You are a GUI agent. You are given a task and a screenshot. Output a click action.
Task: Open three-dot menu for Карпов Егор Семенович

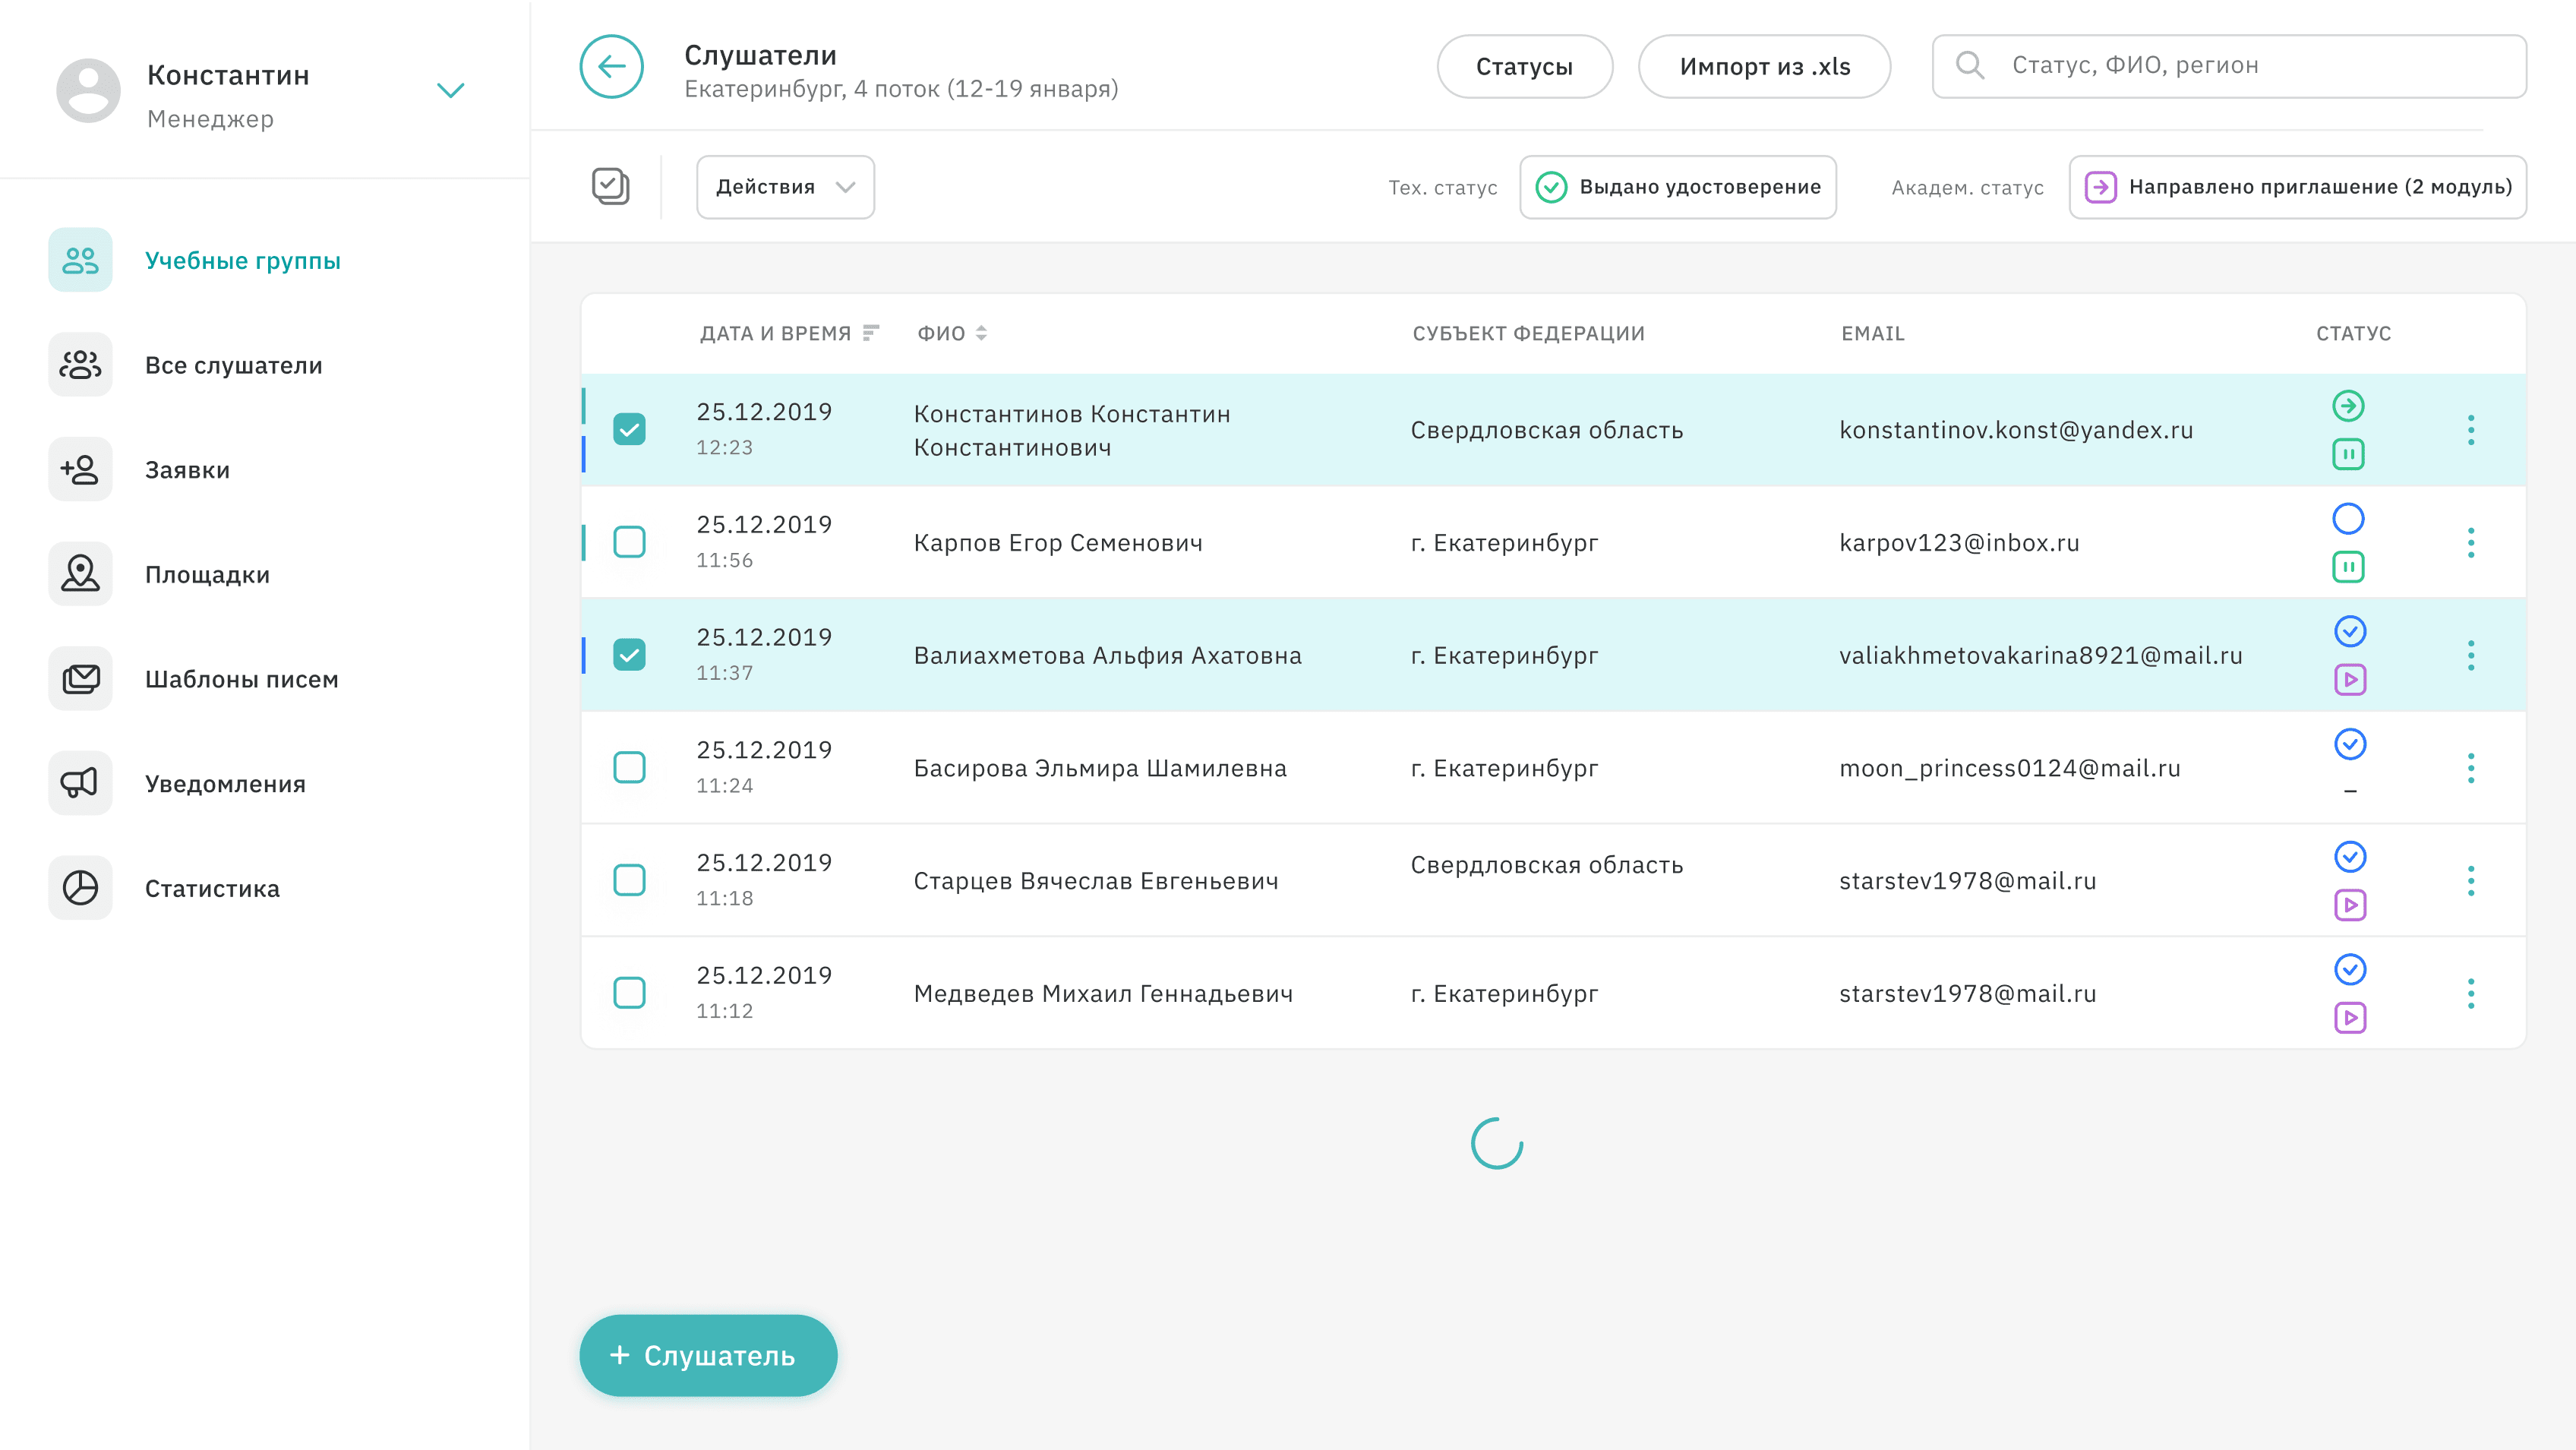coord(2470,543)
